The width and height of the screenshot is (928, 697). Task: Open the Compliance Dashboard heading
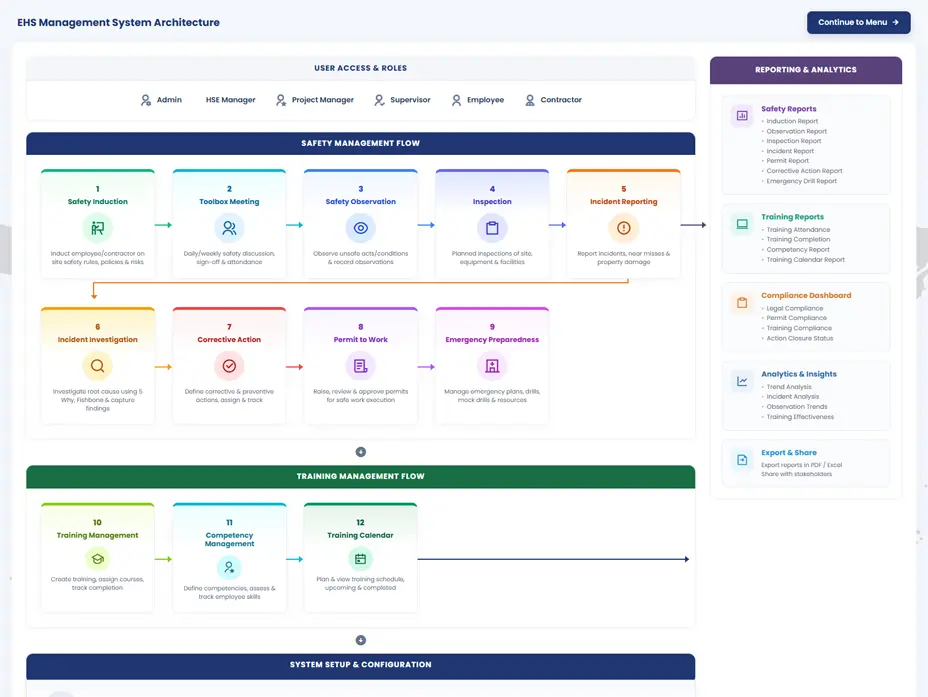[x=805, y=295]
